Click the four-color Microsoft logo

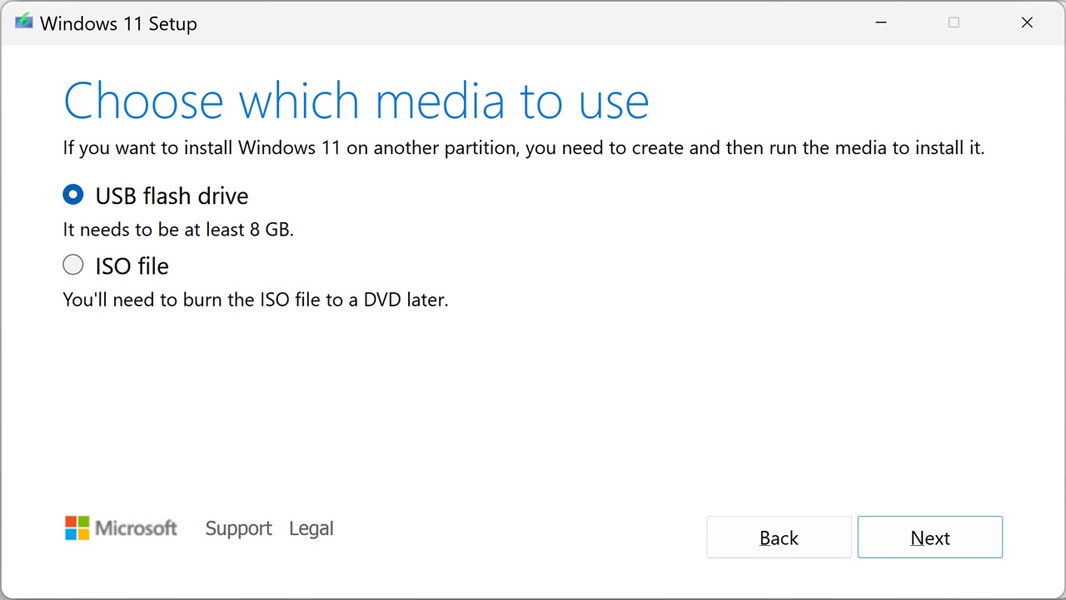tap(77, 528)
